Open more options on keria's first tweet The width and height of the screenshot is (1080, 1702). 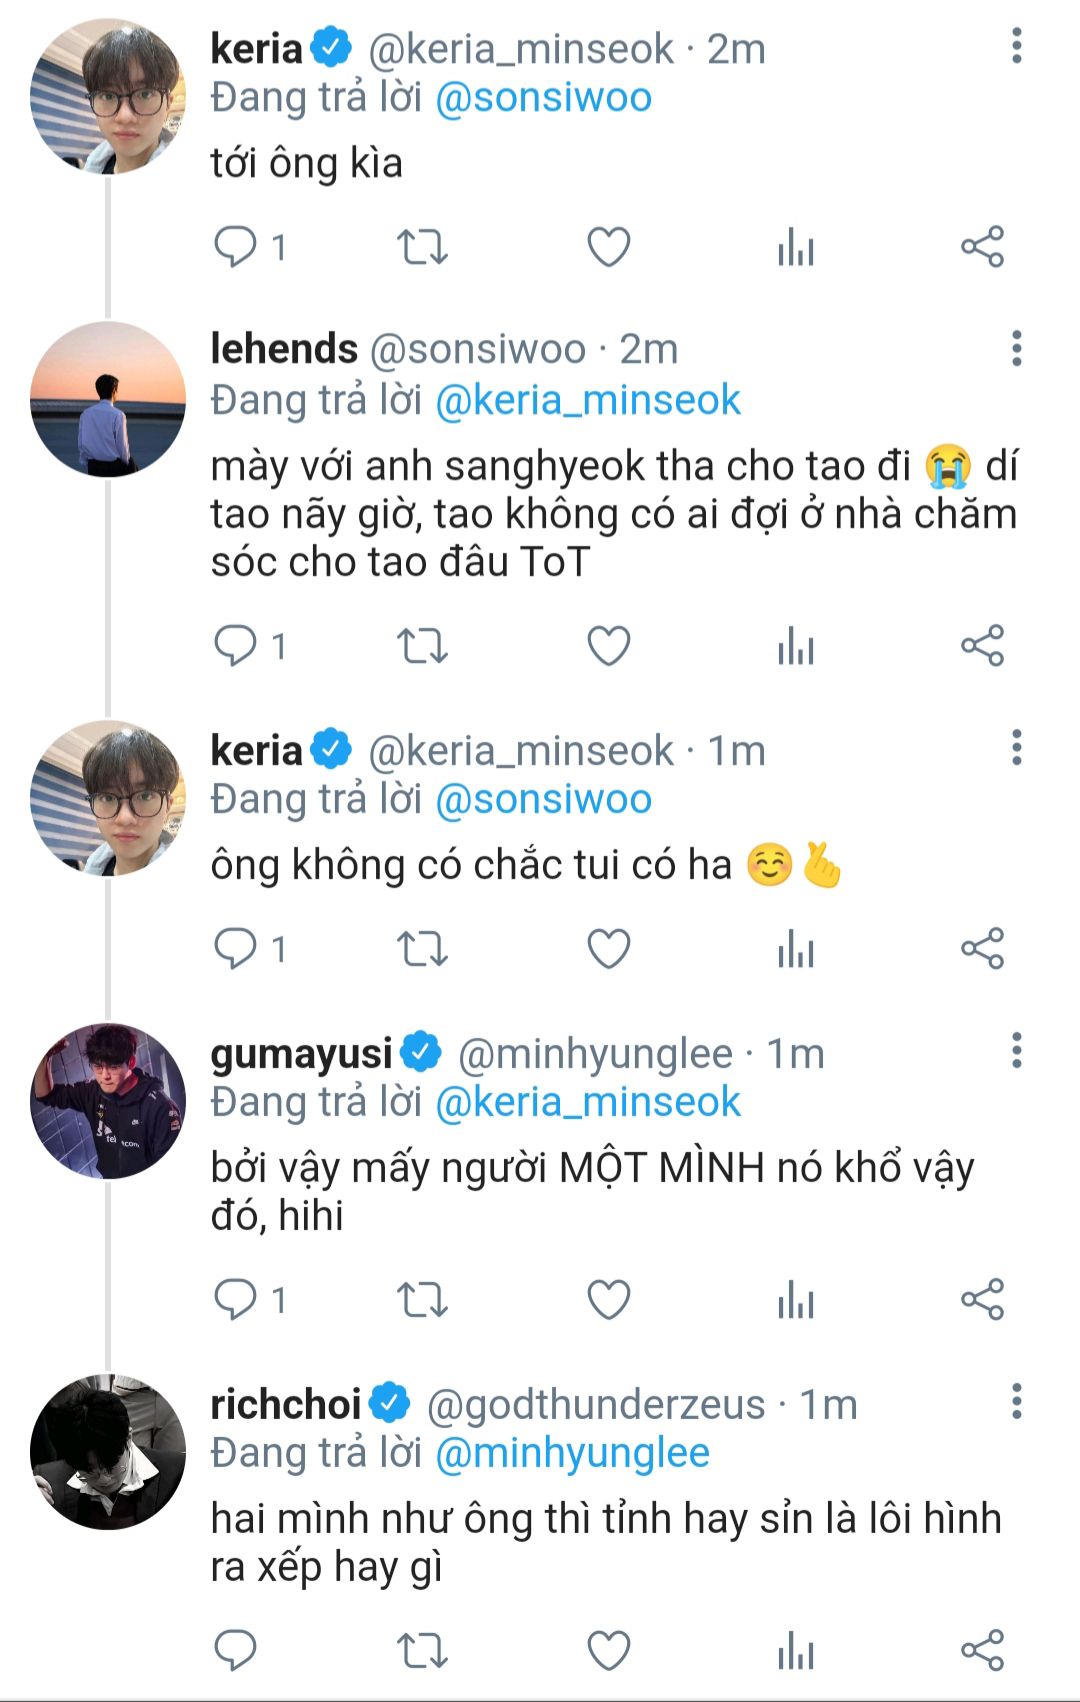[1016, 46]
